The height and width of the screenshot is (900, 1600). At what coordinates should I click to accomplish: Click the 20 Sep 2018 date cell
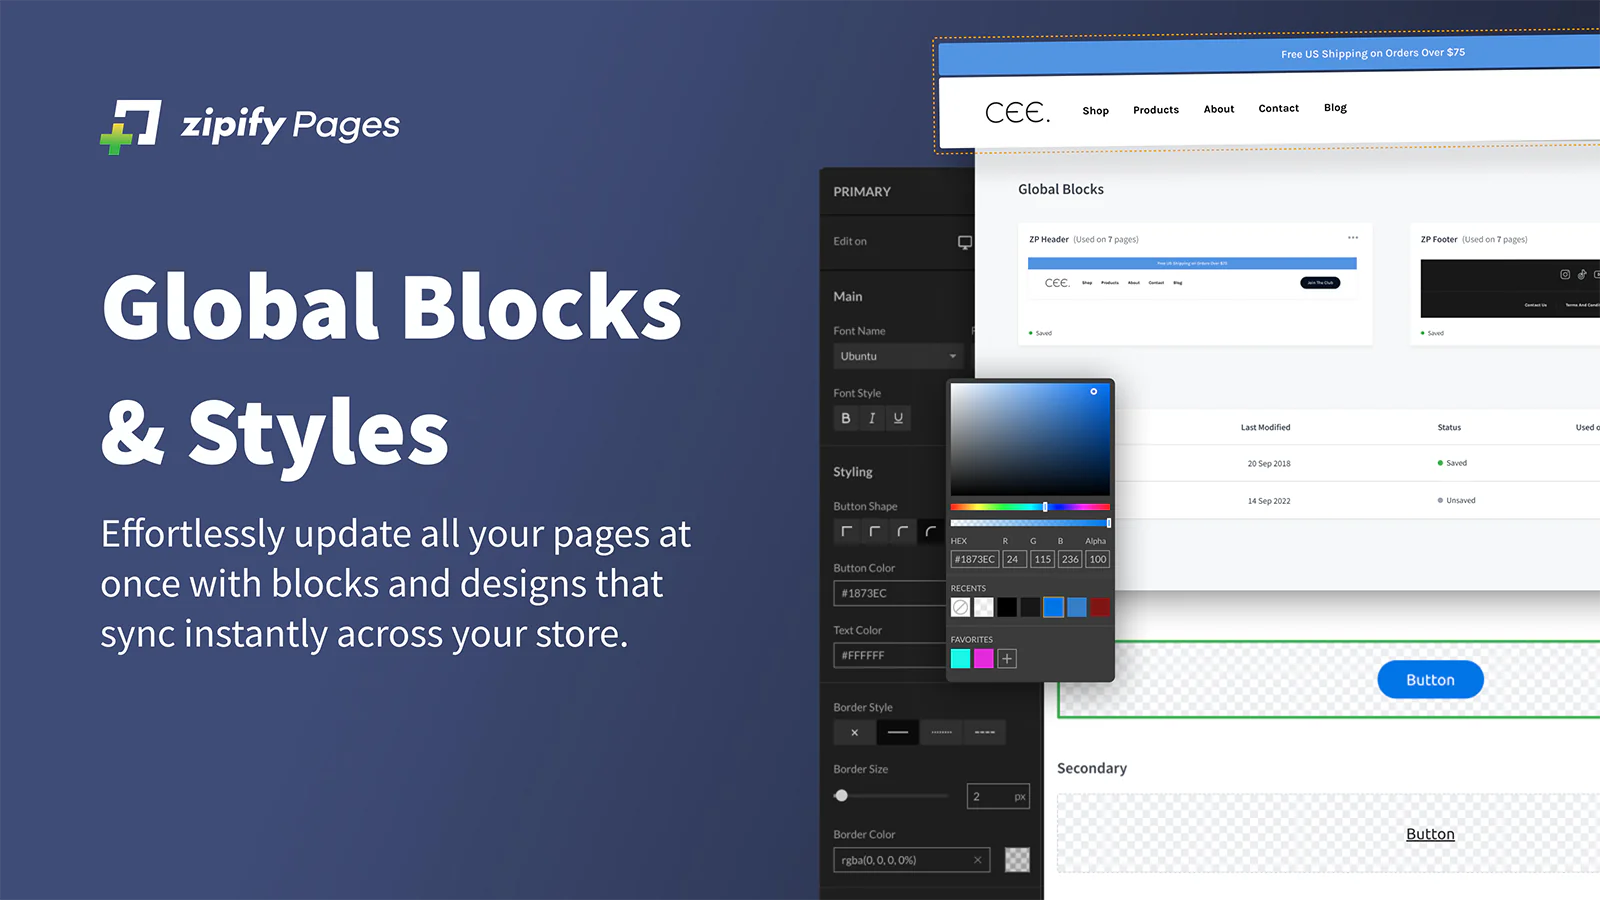pyautogui.click(x=1269, y=464)
